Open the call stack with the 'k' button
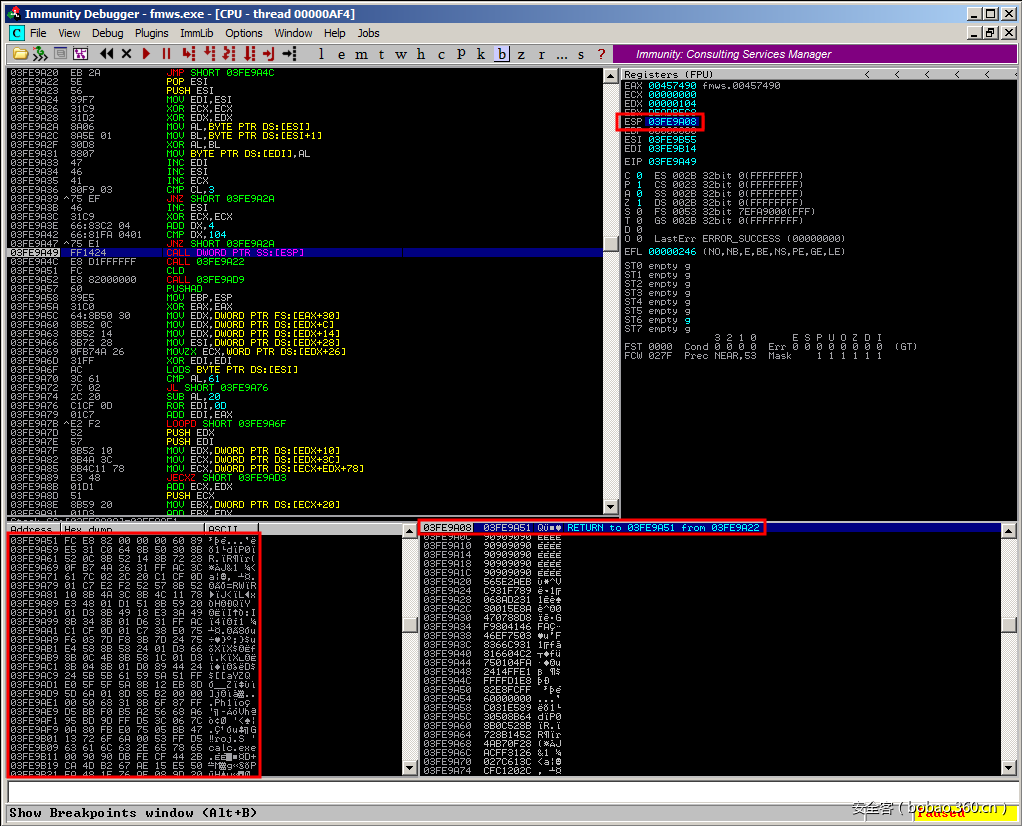The width and height of the screenshot is (1022, 826). (481, 54)
